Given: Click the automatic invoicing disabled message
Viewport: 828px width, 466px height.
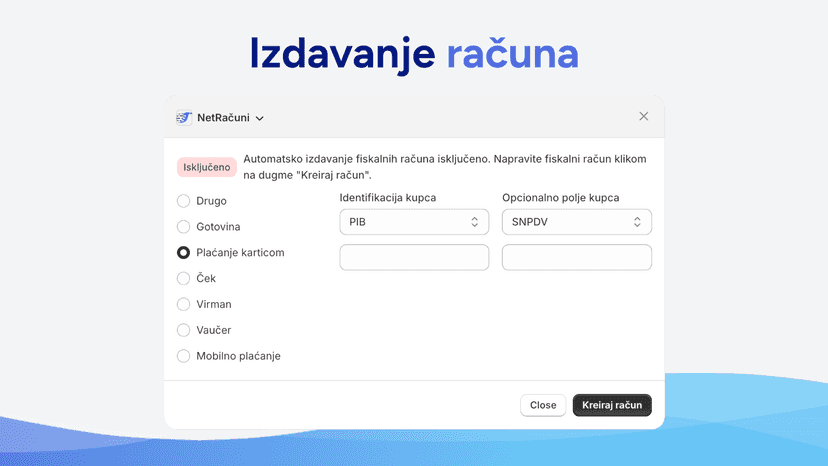Looking at the screenshot, I should click(445, 167).
